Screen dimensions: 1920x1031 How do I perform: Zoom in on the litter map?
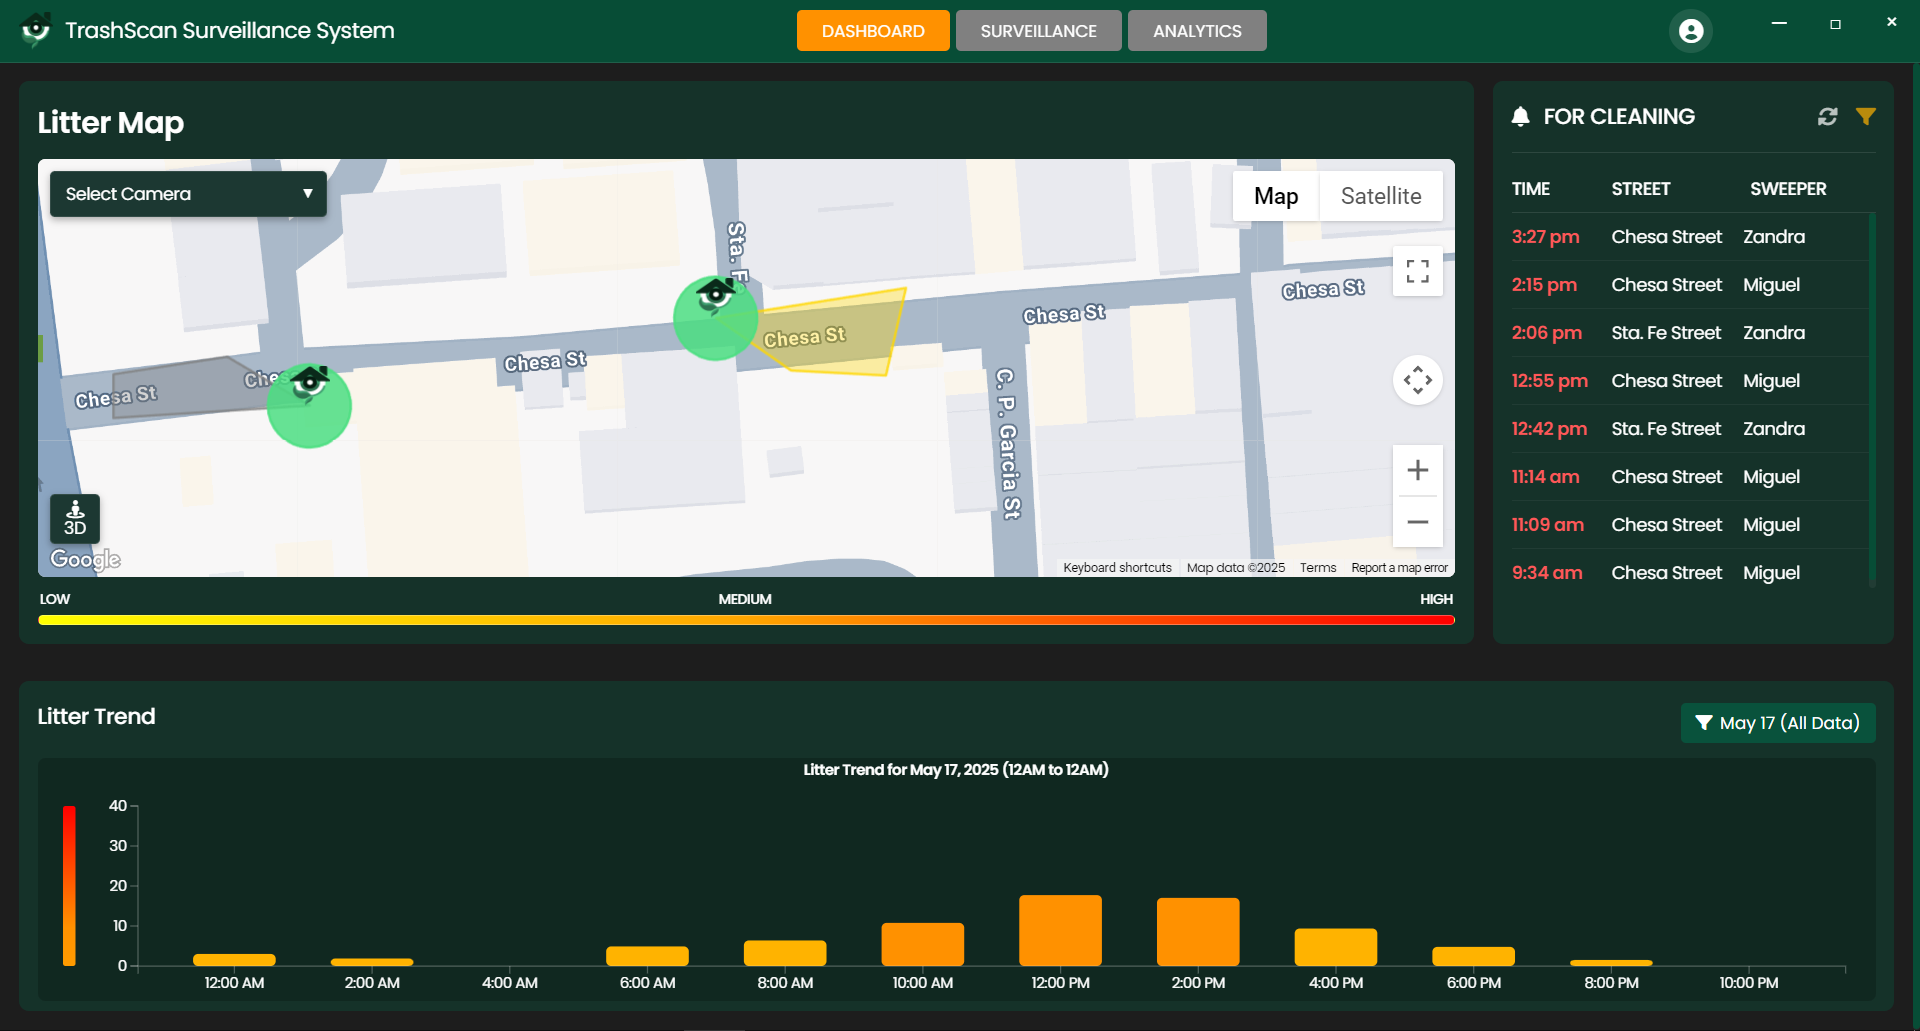point(1417,470)
